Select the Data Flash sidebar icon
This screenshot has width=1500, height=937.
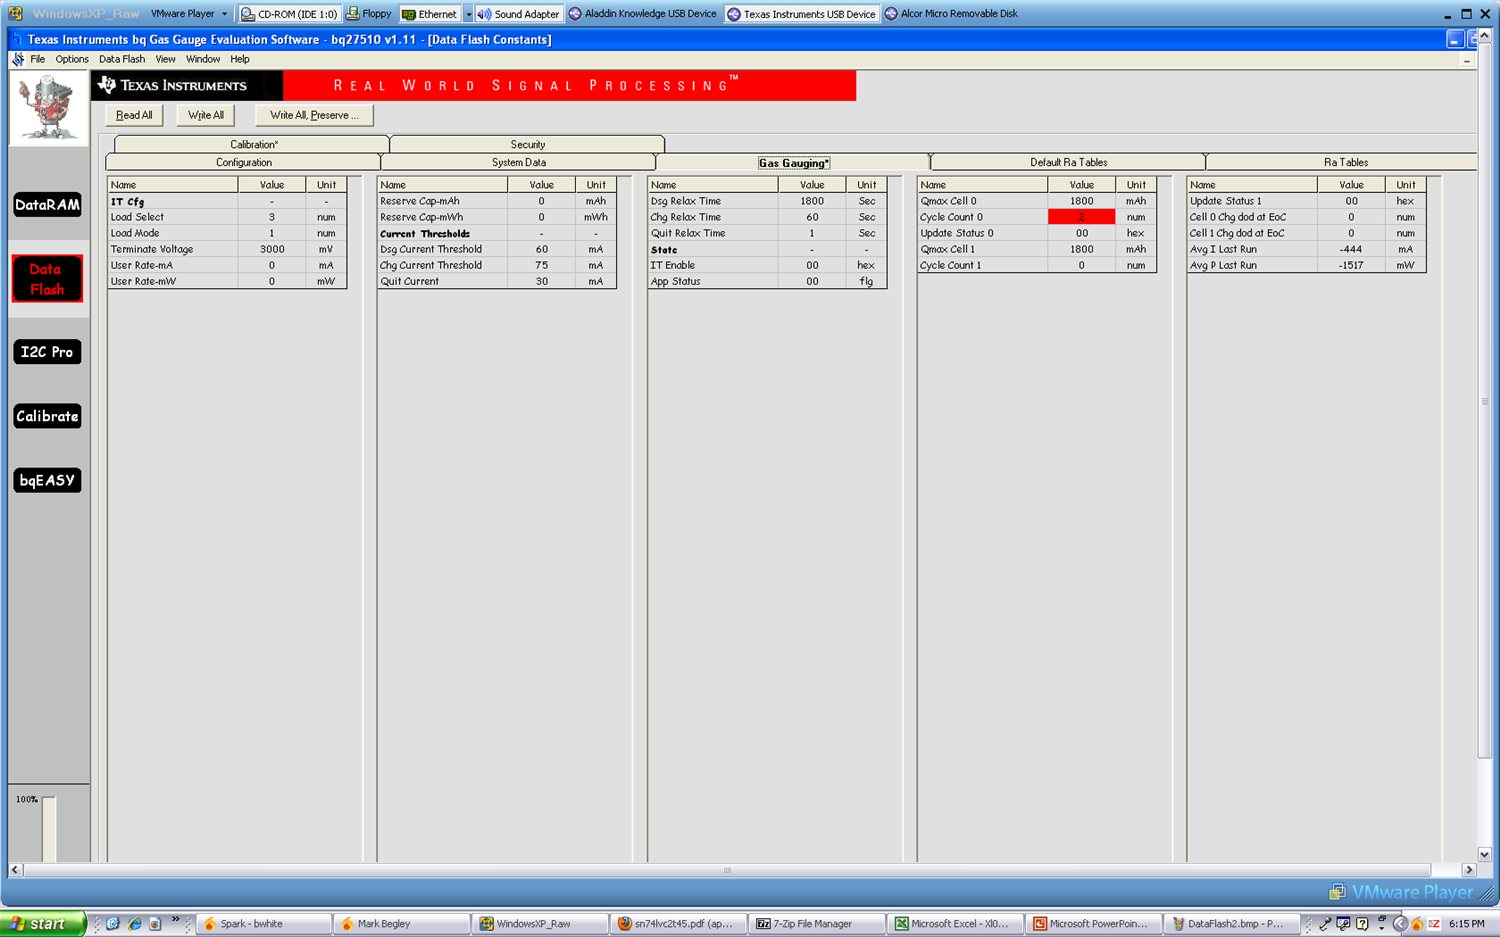pos(47,279)
